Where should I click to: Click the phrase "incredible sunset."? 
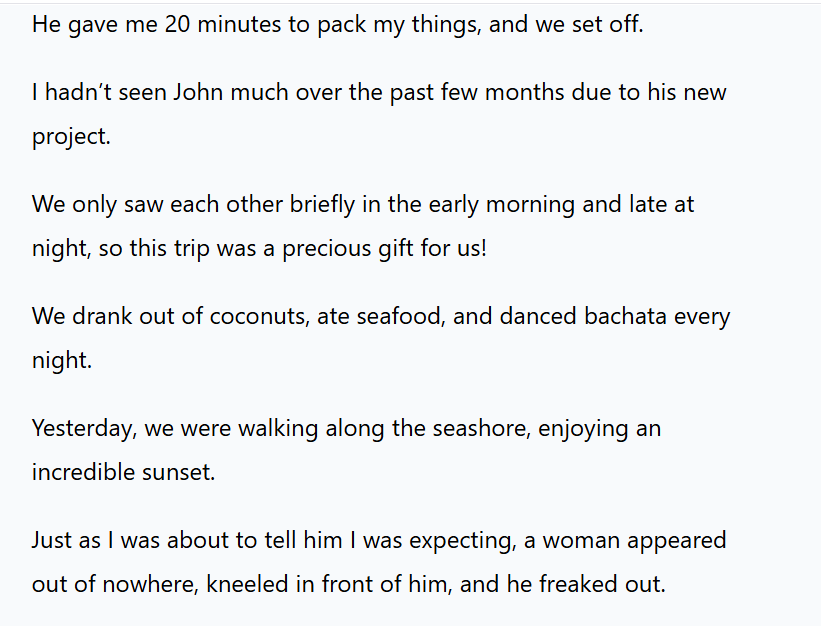(123, 472)
